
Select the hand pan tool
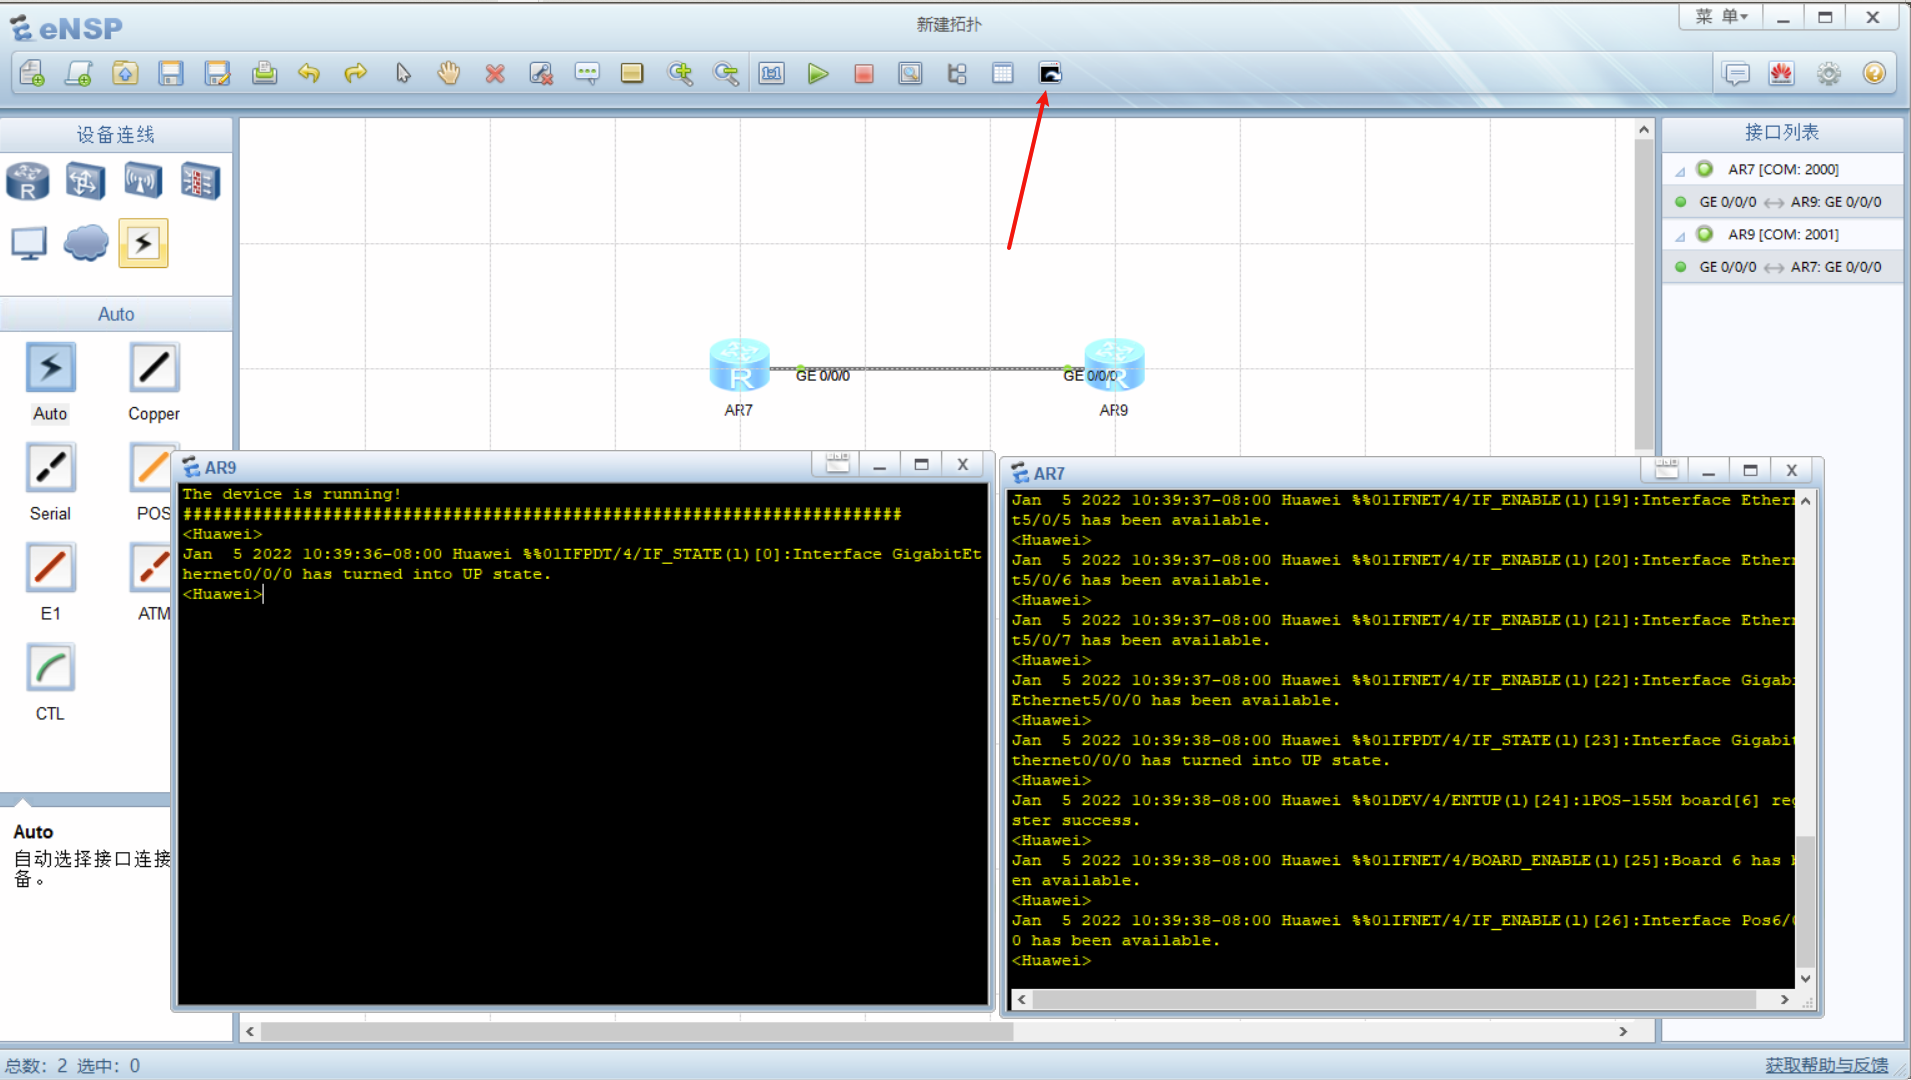pyautogui.click(x=449, y=73)
